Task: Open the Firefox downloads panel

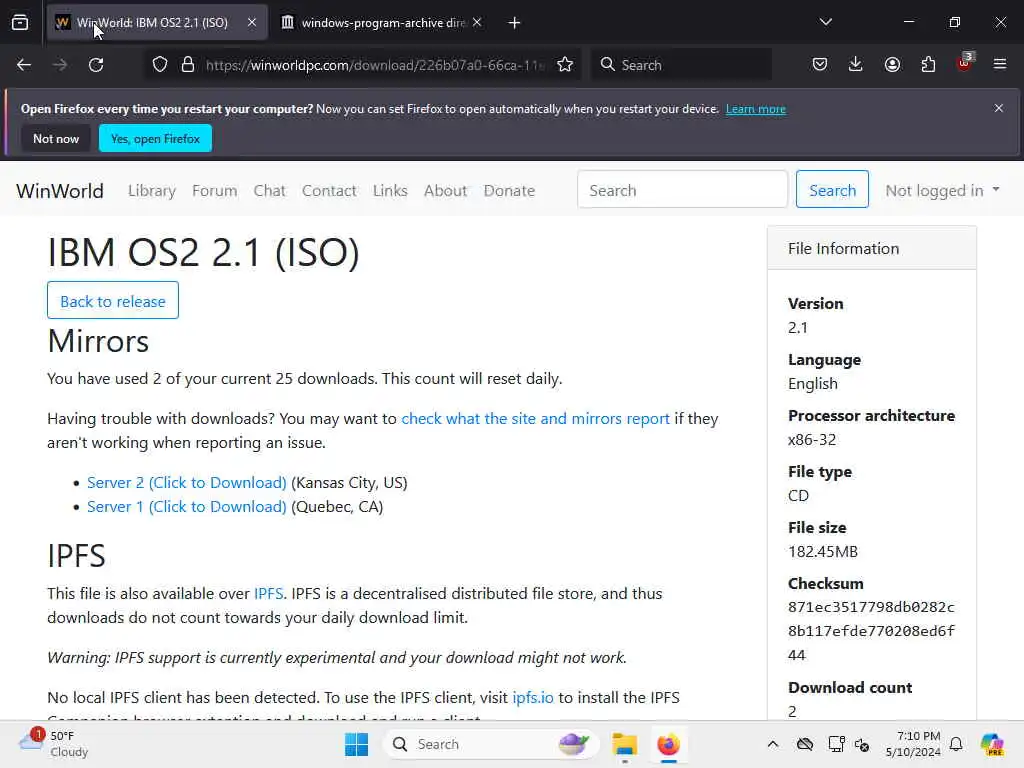Action: tap(856, 65)
